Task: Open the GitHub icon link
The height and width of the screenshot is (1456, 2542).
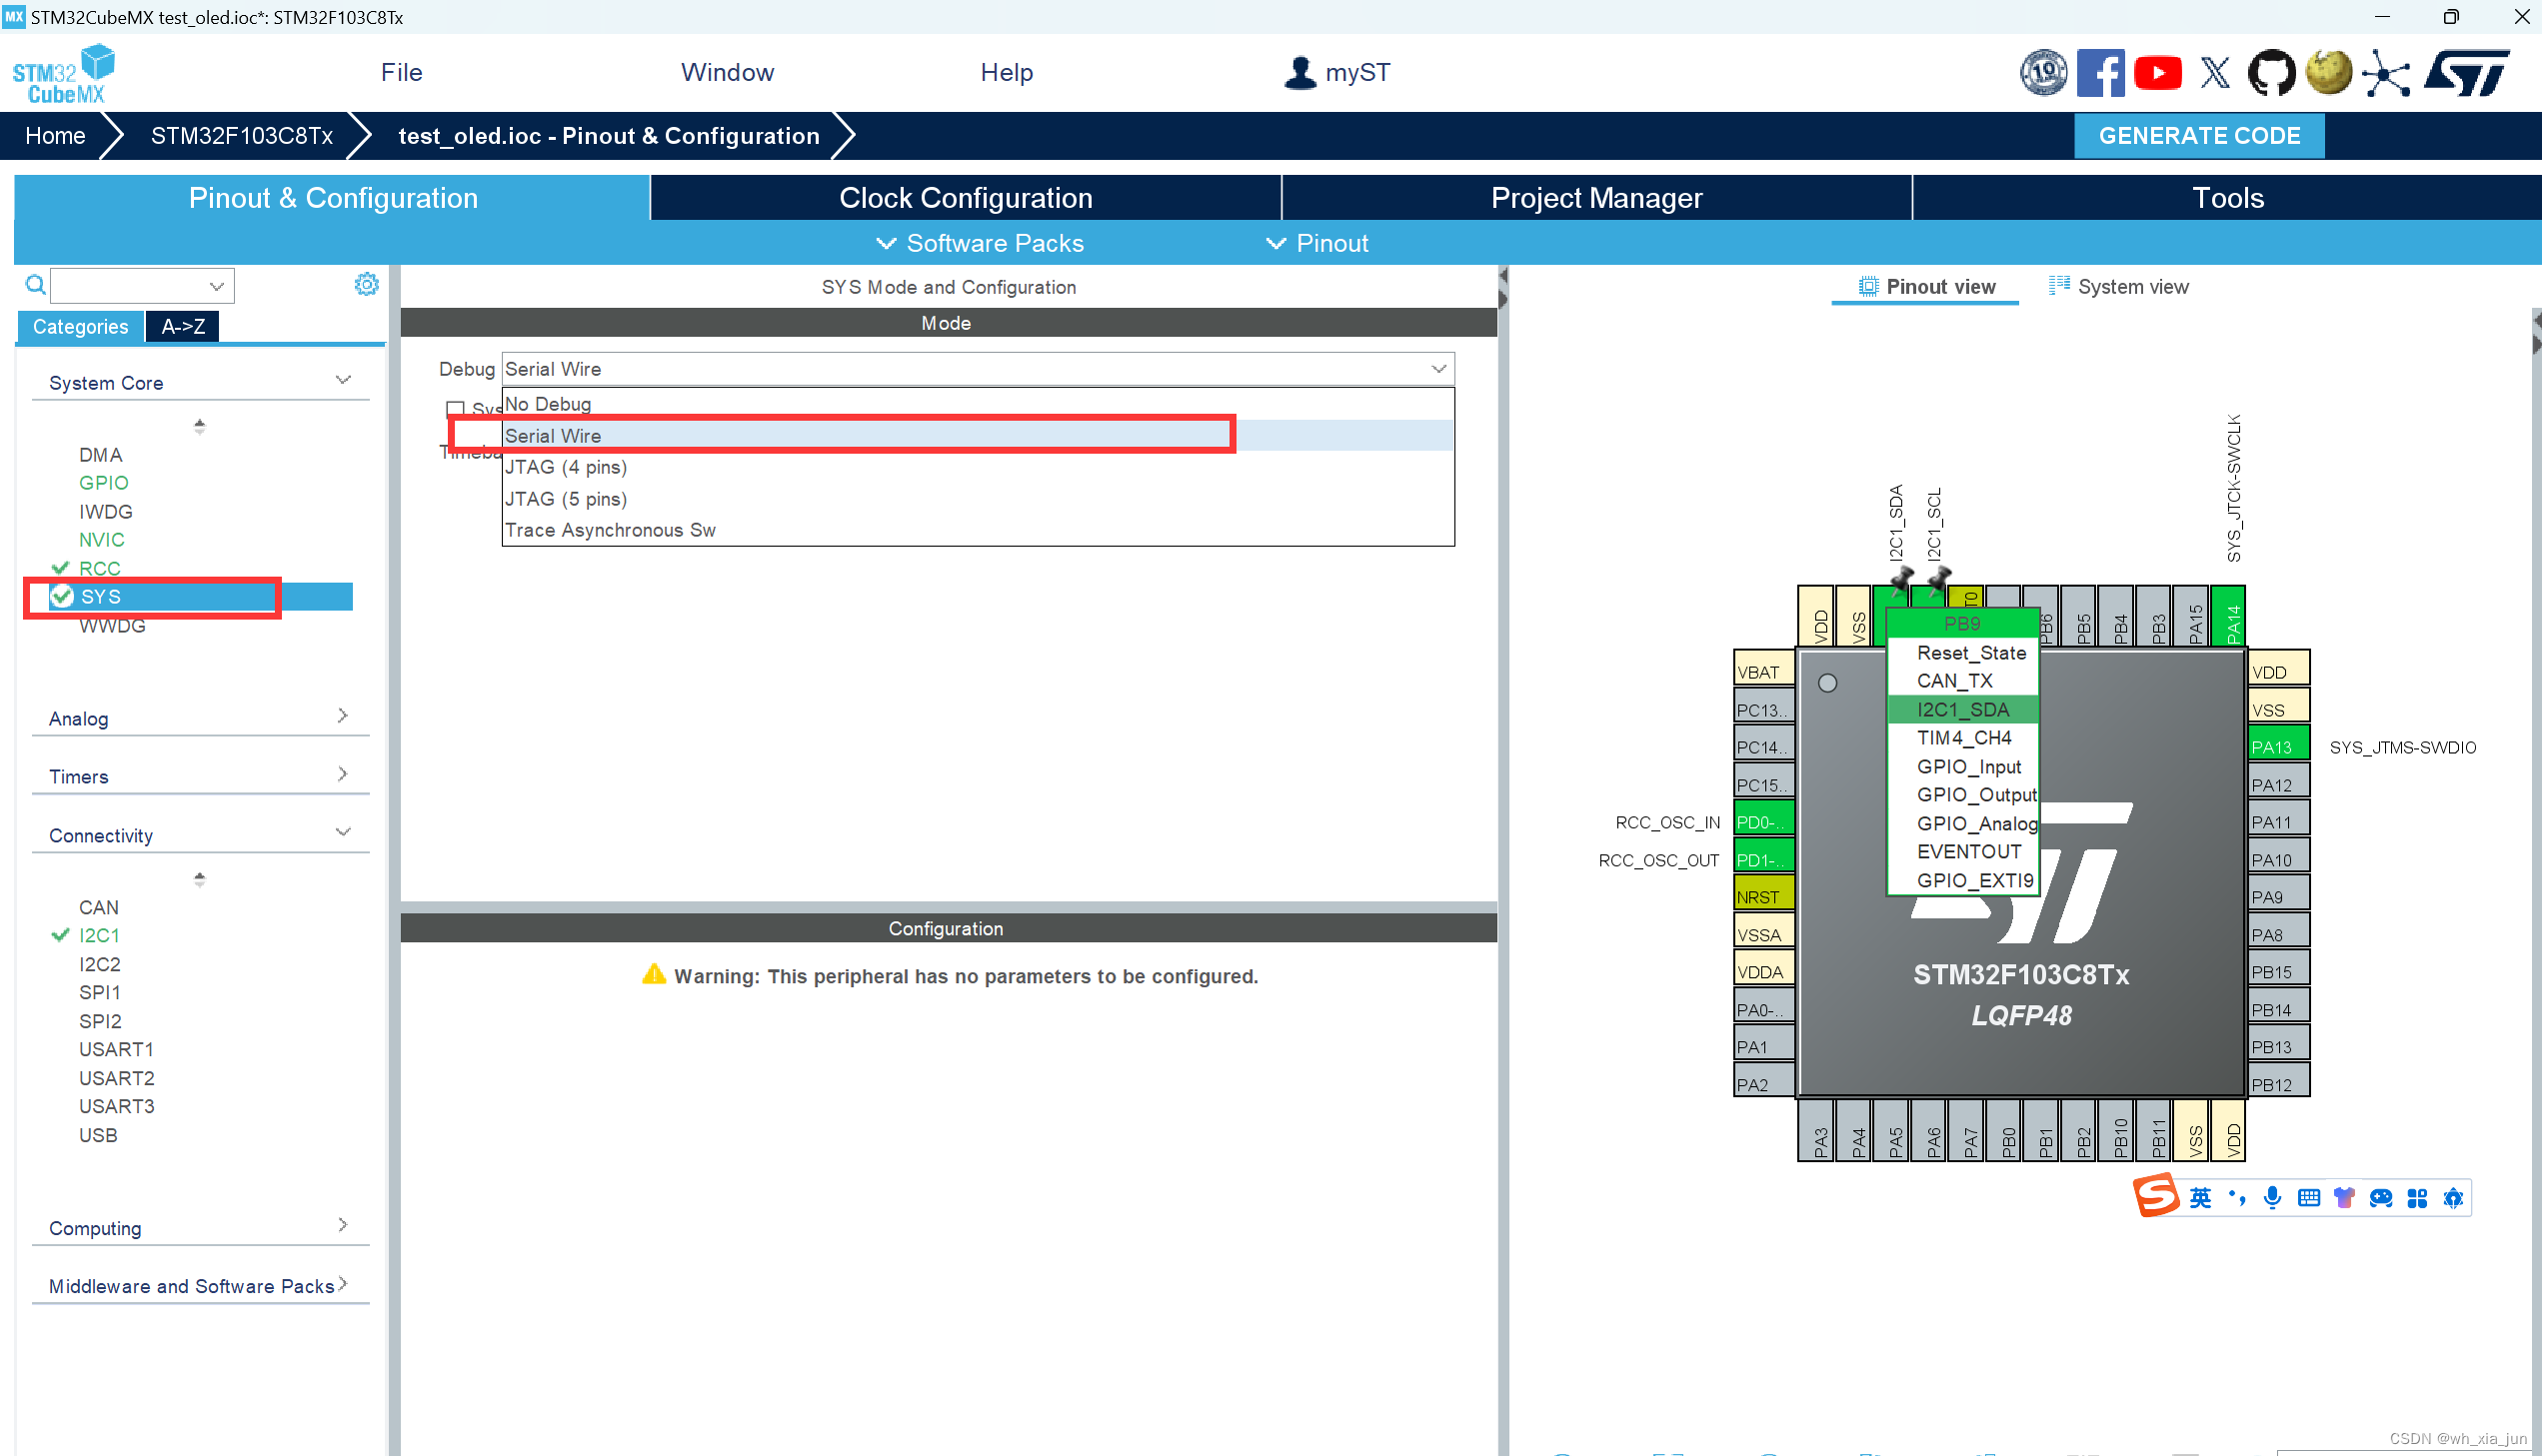Action: click(2271, 73)
